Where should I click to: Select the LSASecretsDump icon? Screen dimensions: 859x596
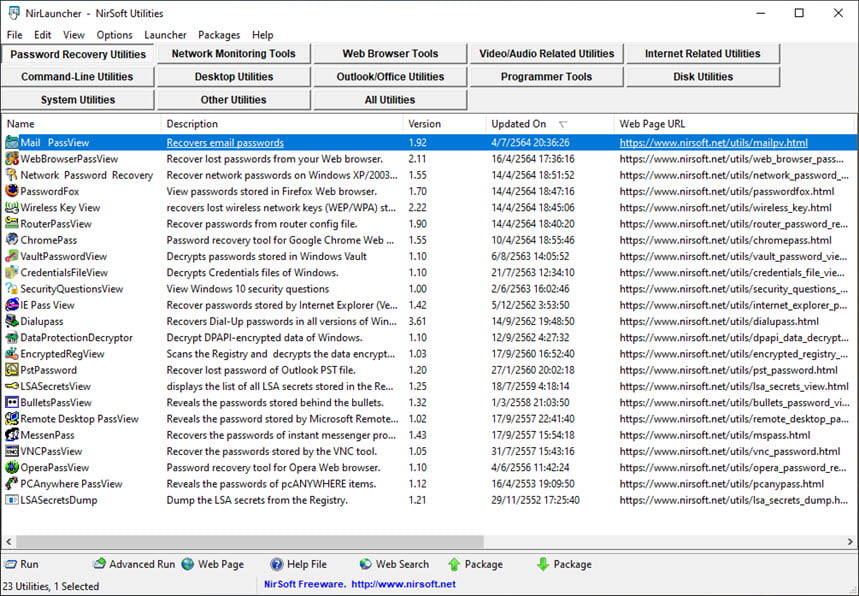click(x=12, y=500)
